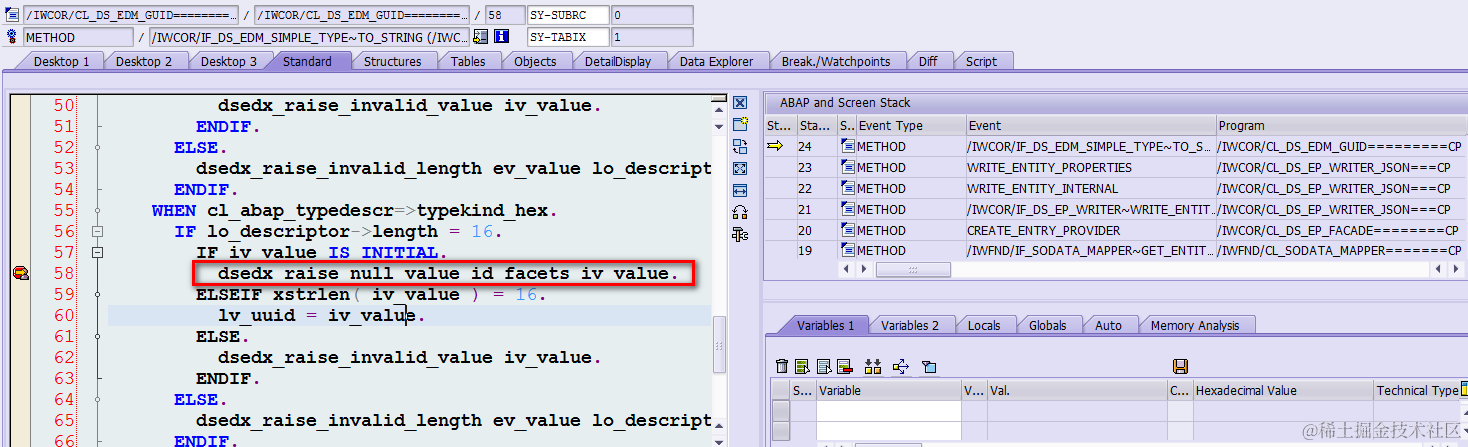Click the headphones services icon beside code editor
The width and height of the screenshot is (1468, 447).
(740, 212)
